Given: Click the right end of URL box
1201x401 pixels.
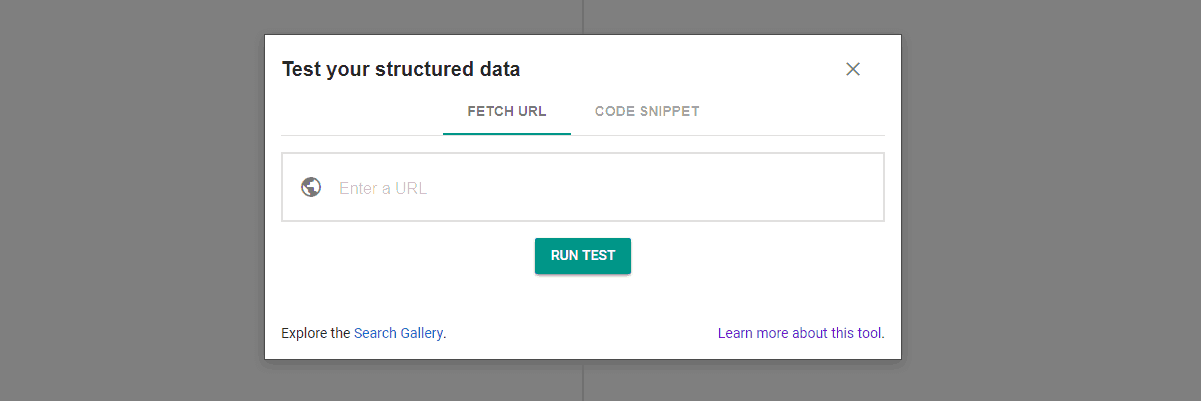Looking at the screenshot, I should coord(860,188).
